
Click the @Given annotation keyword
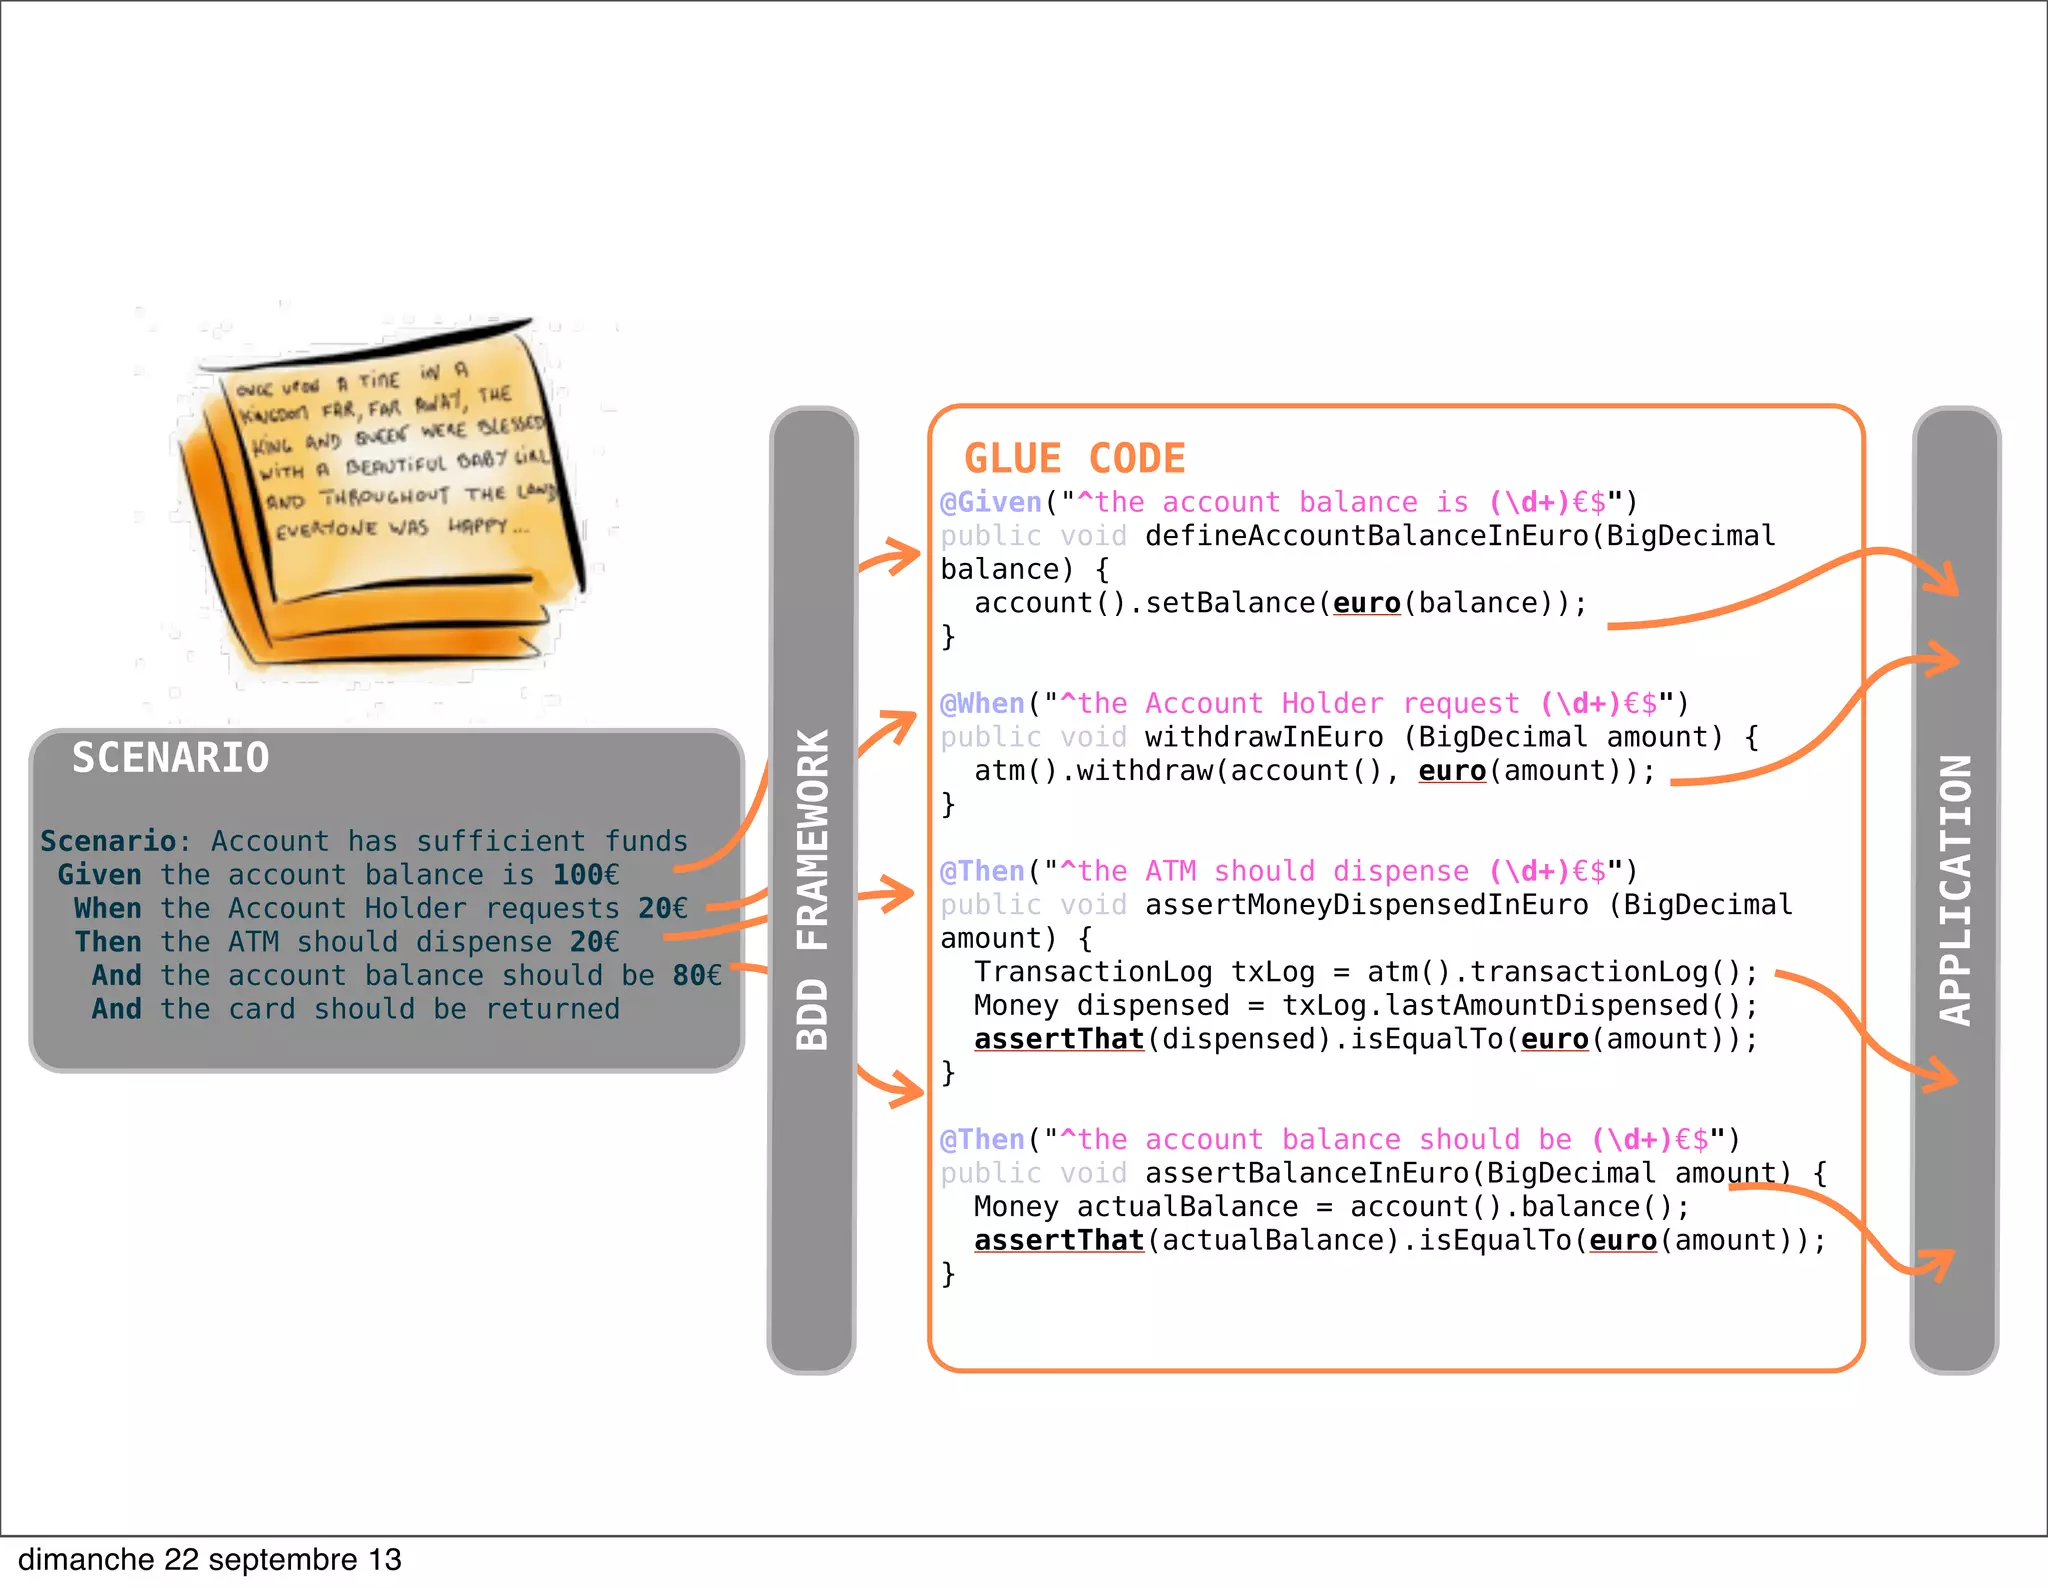tap(990, 502)
